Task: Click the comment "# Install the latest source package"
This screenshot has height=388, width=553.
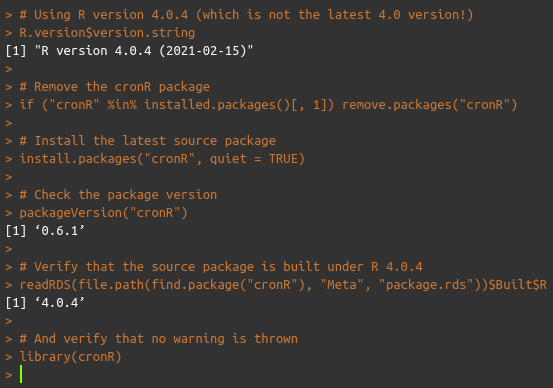Action: tap(147, 141)
